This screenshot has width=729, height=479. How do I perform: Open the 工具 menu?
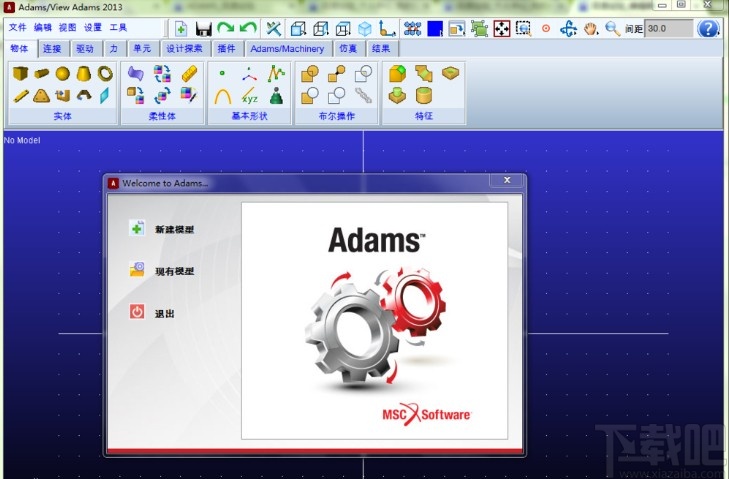(118, 27)
